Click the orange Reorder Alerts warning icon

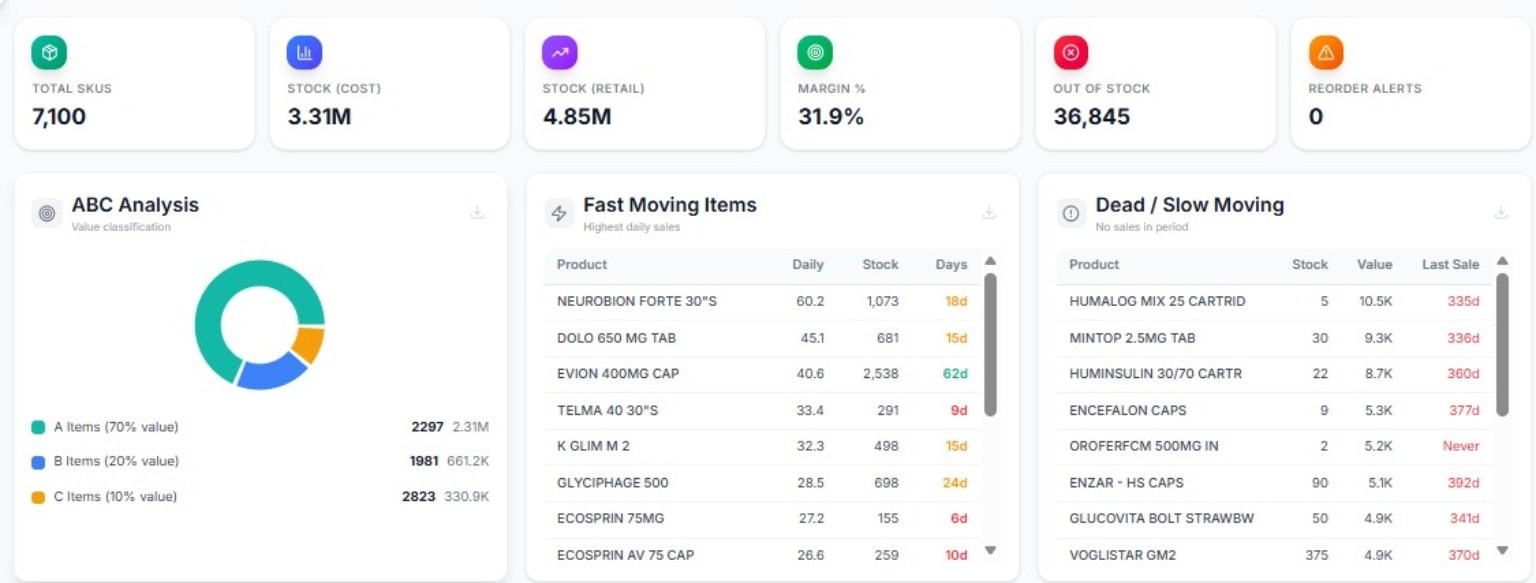point(1326,52)
